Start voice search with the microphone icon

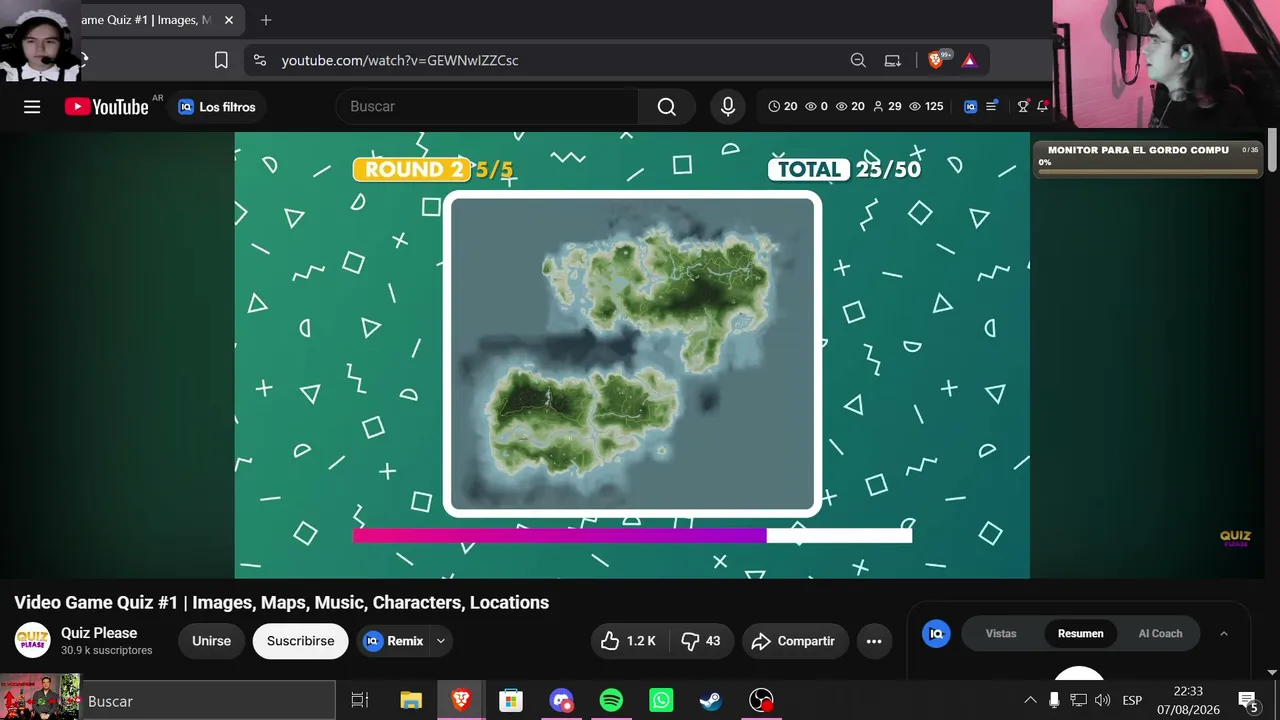coord(728,107)
